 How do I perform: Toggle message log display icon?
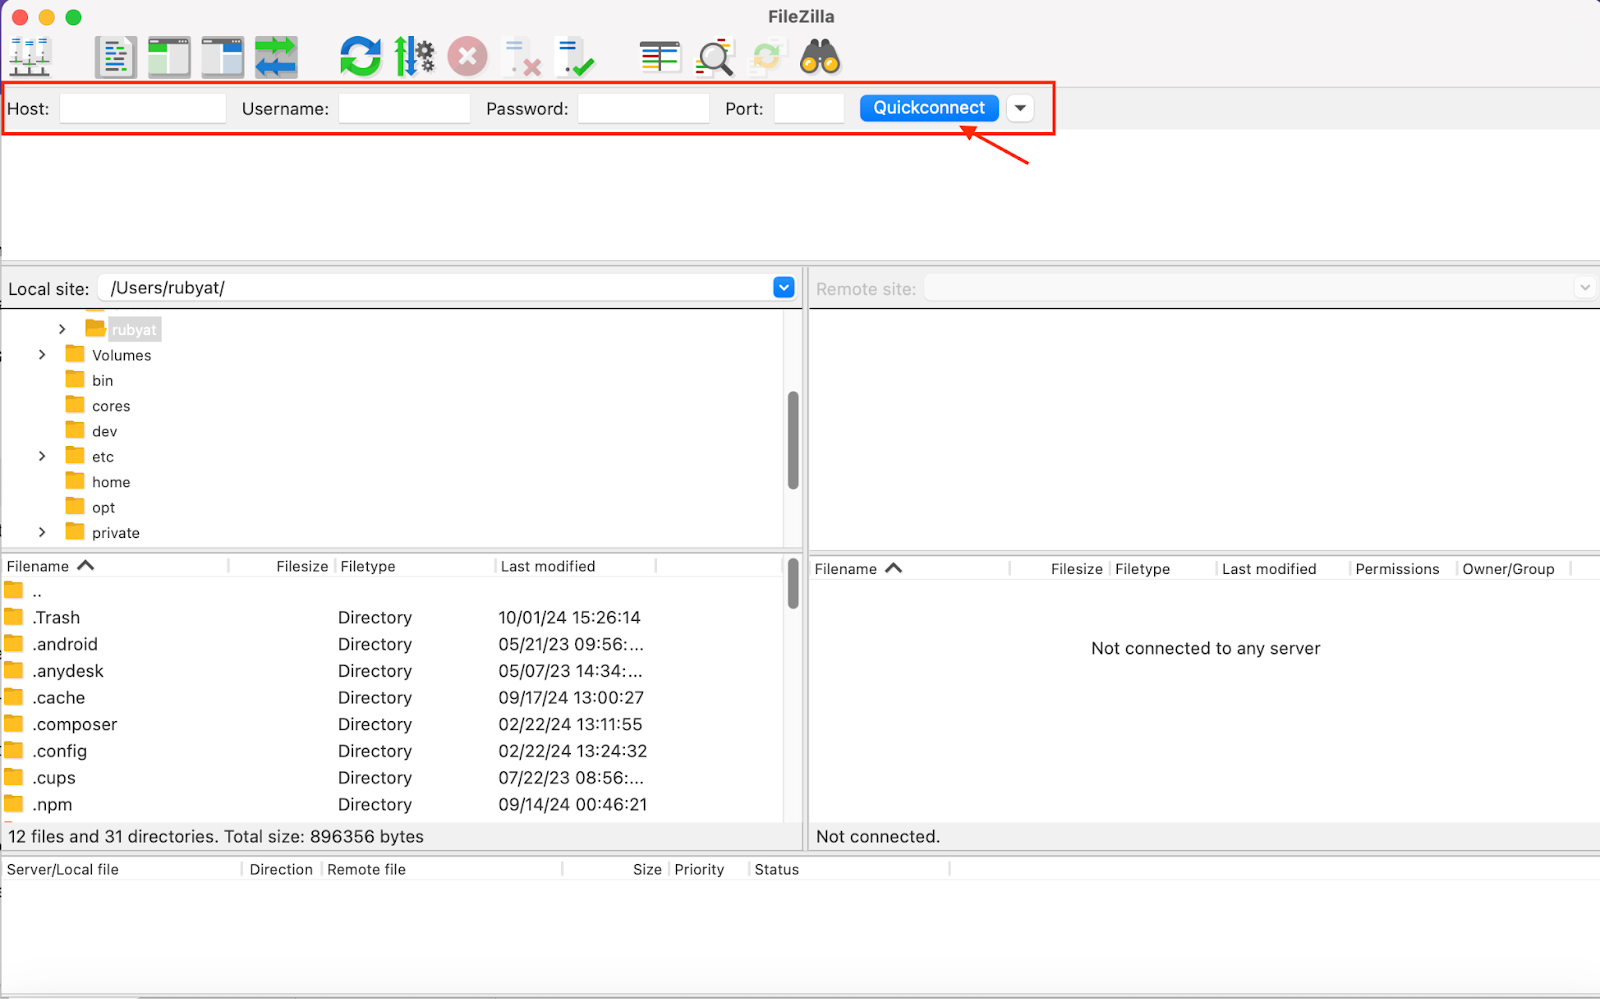(x=116, y=57)
